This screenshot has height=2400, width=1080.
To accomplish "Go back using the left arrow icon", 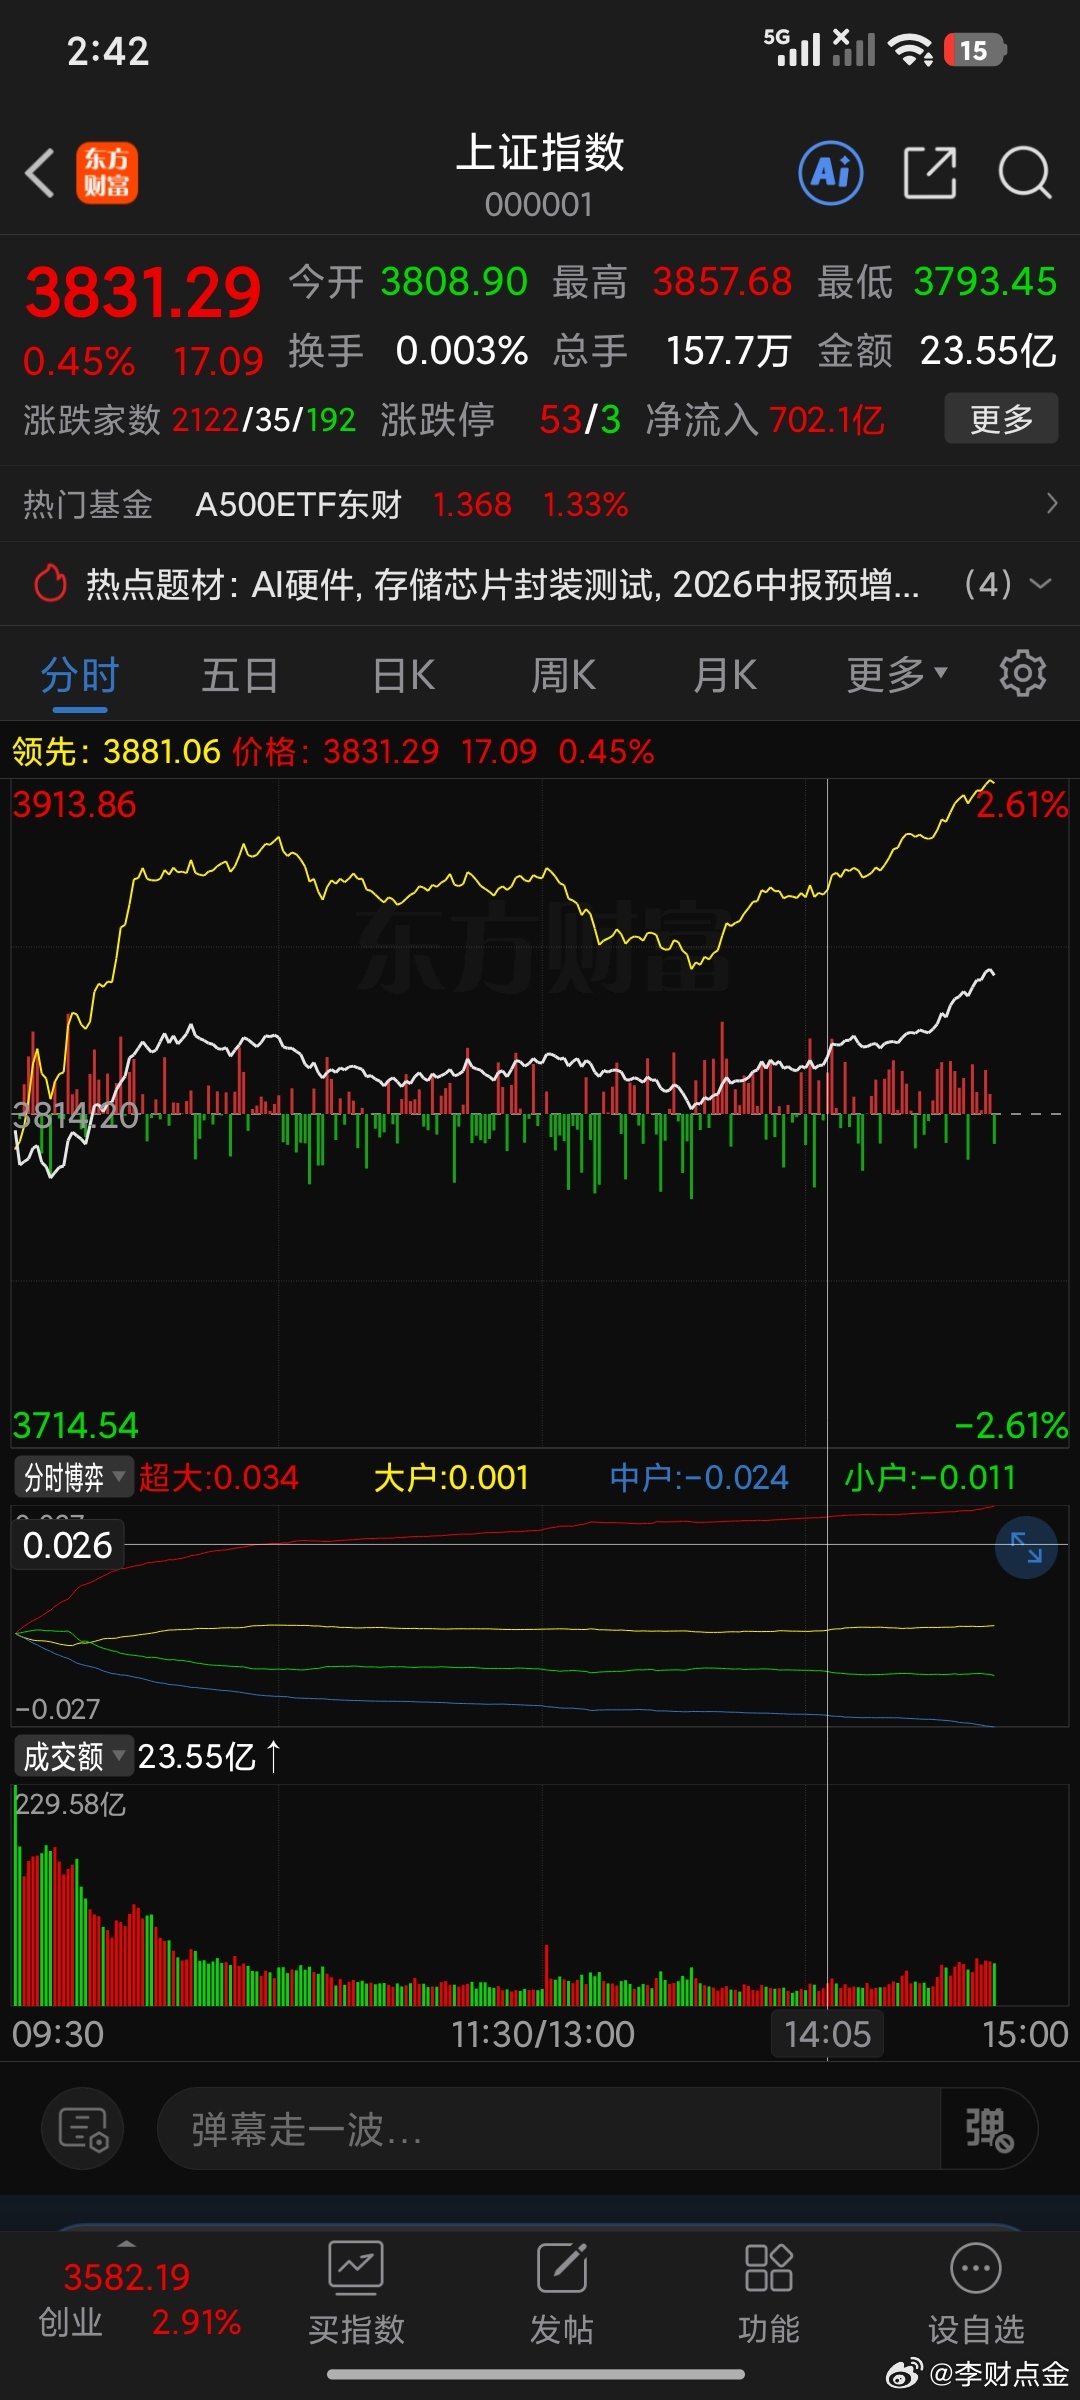I will coord(40,173).
